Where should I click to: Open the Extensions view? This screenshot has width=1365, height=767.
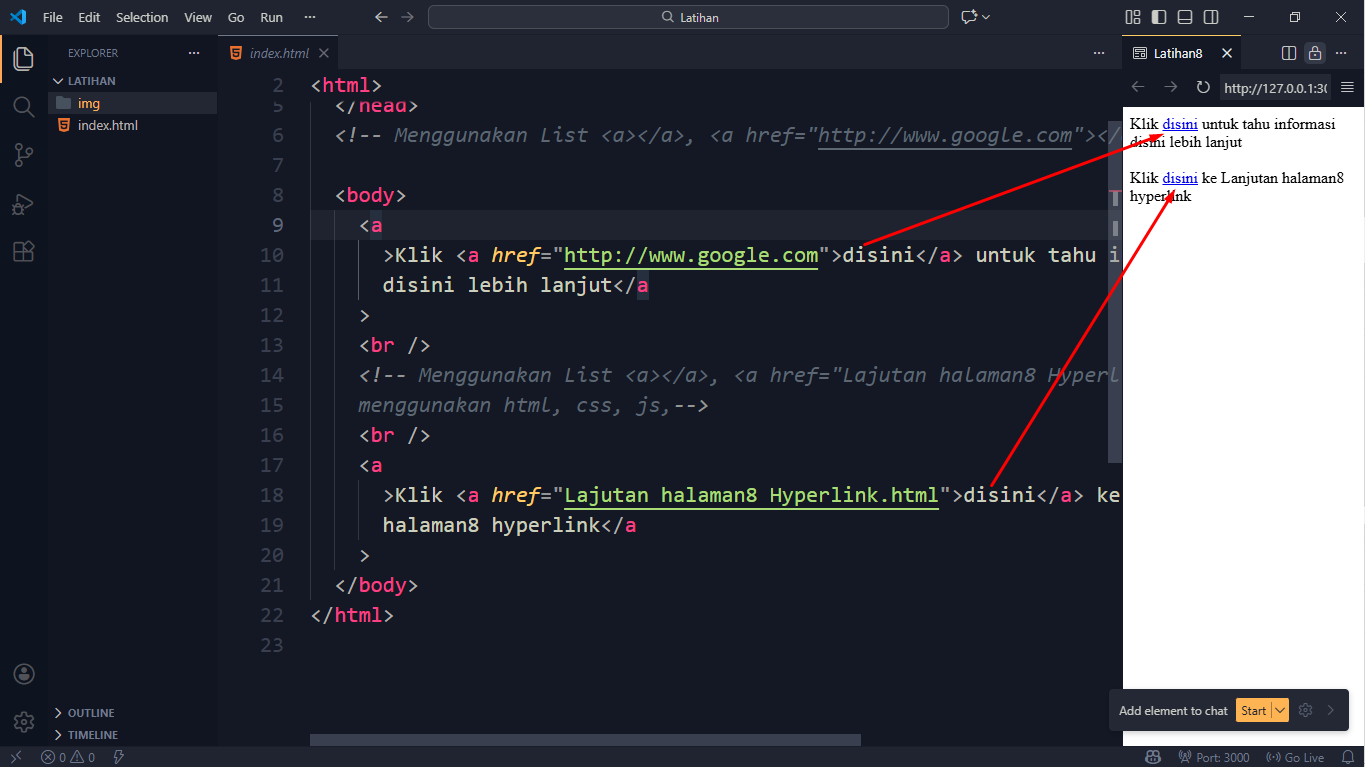23,252
